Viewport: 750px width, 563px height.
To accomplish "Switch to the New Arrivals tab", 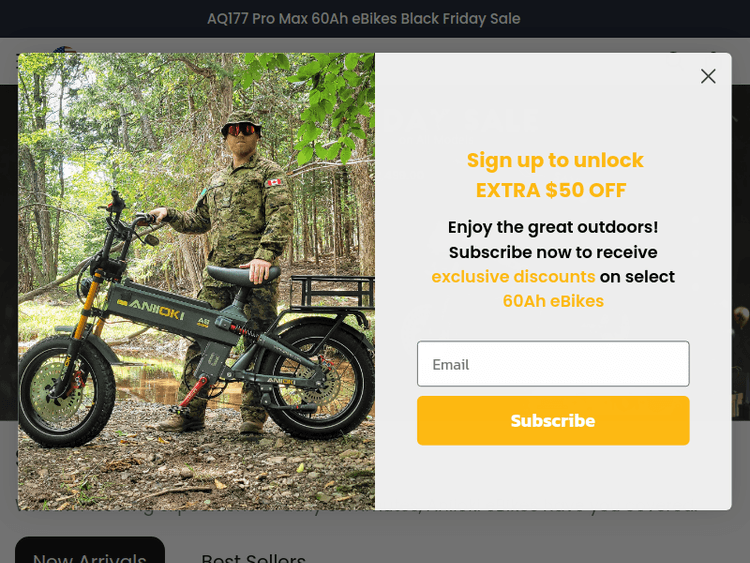I will click(90, 553).
